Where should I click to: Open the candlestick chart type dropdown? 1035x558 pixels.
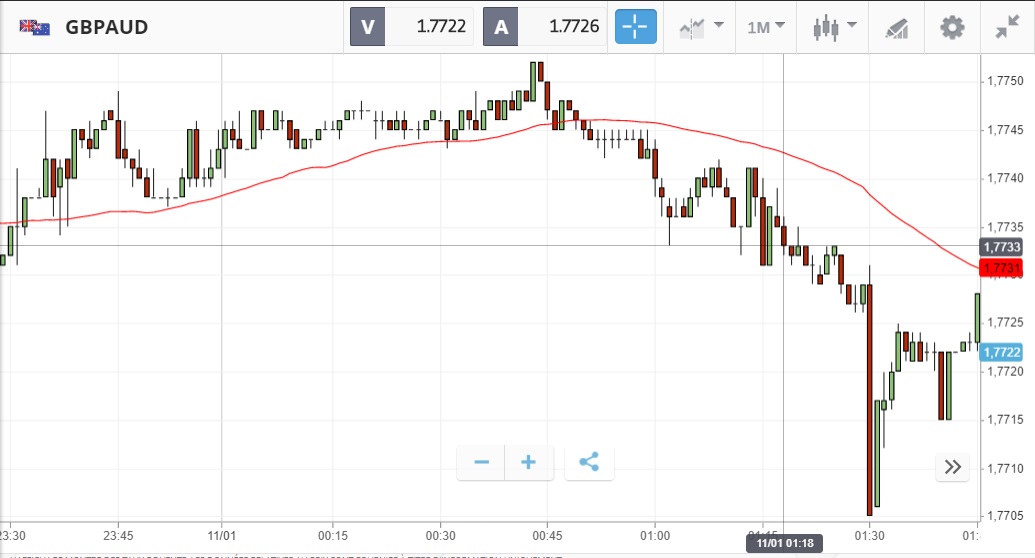pos(835,27)
